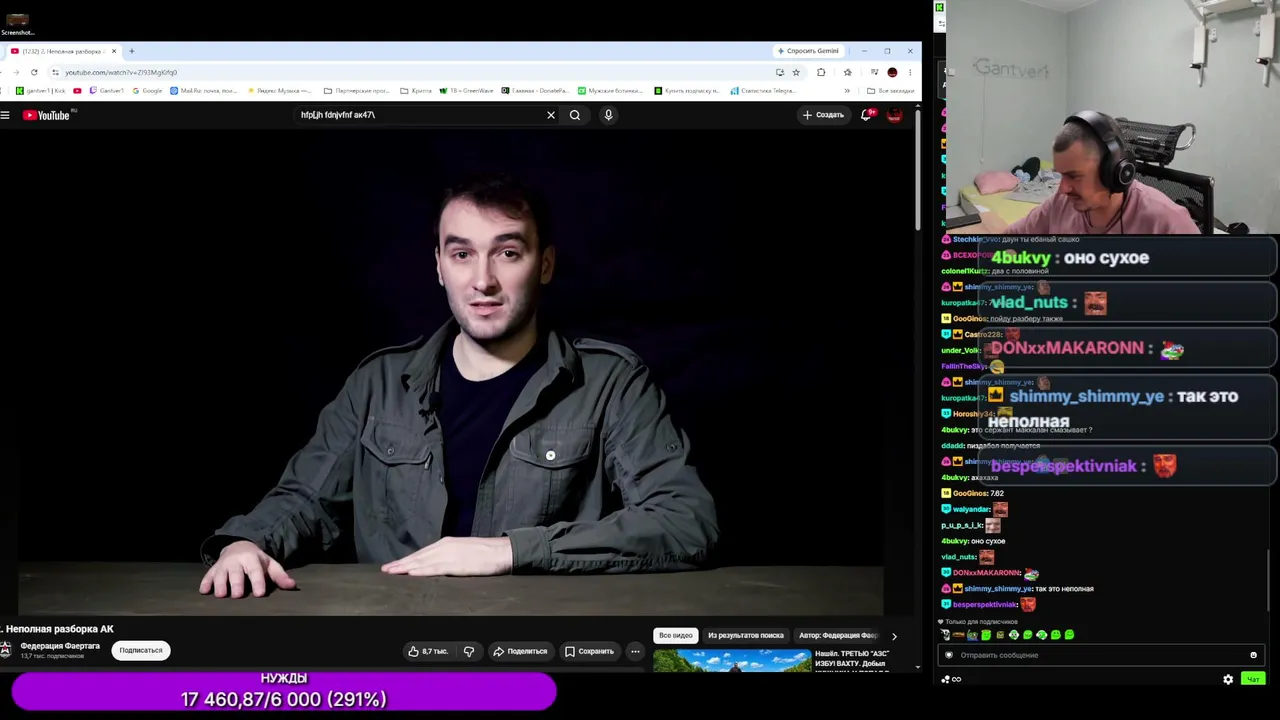Open the chat identity badge icon

tap(949, 655)
